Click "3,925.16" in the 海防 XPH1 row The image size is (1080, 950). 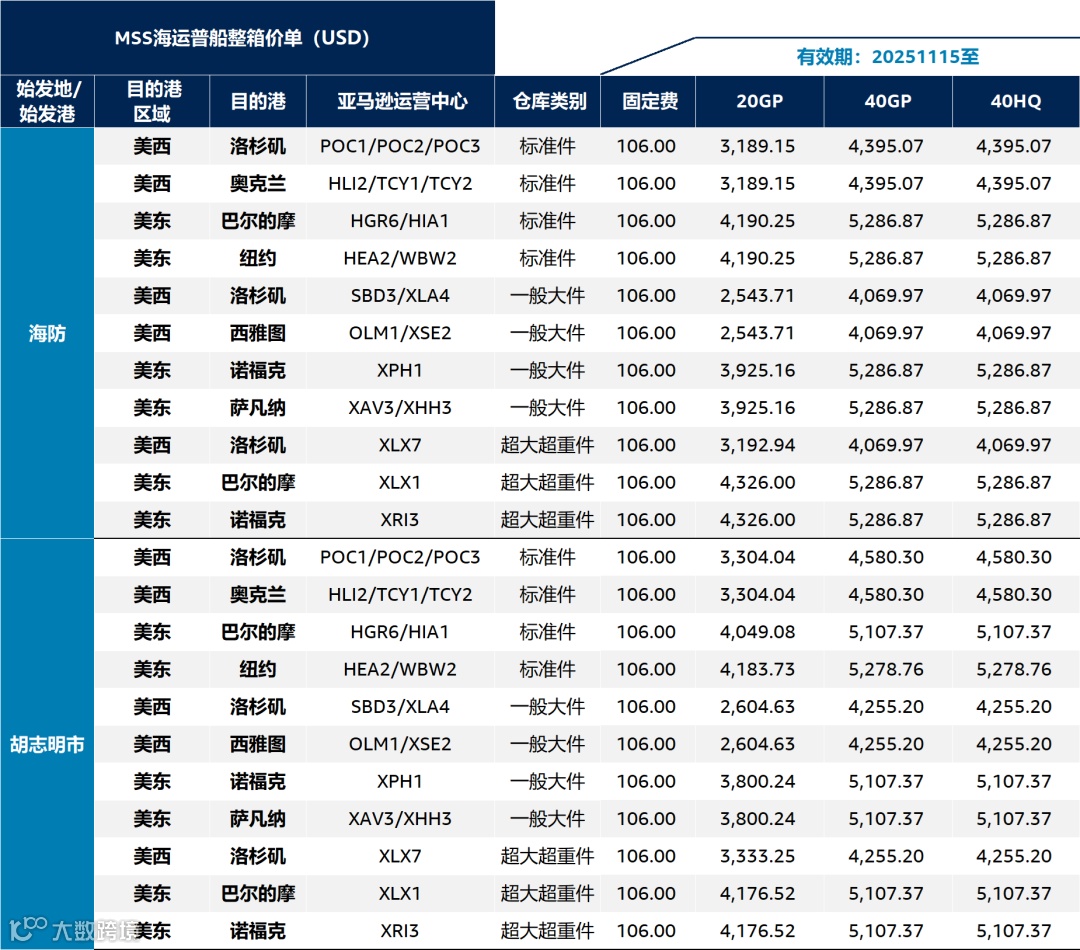(758, 370)
